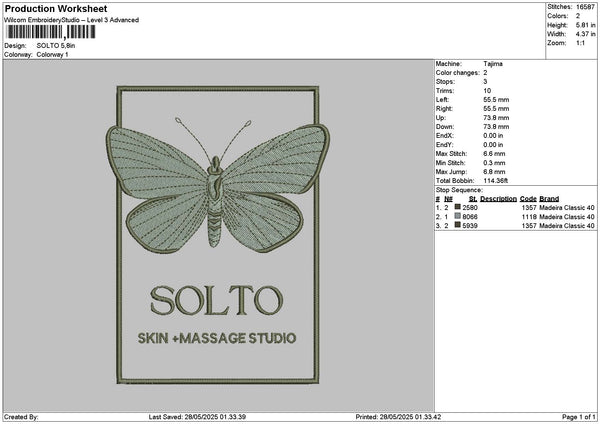Click the Max Stitch value '6.6 mm'

(x=494, y=154)
